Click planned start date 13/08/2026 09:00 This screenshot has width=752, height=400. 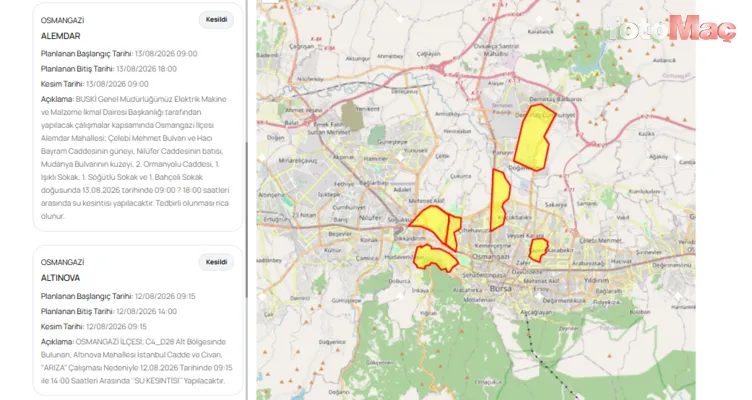point(166,54)
